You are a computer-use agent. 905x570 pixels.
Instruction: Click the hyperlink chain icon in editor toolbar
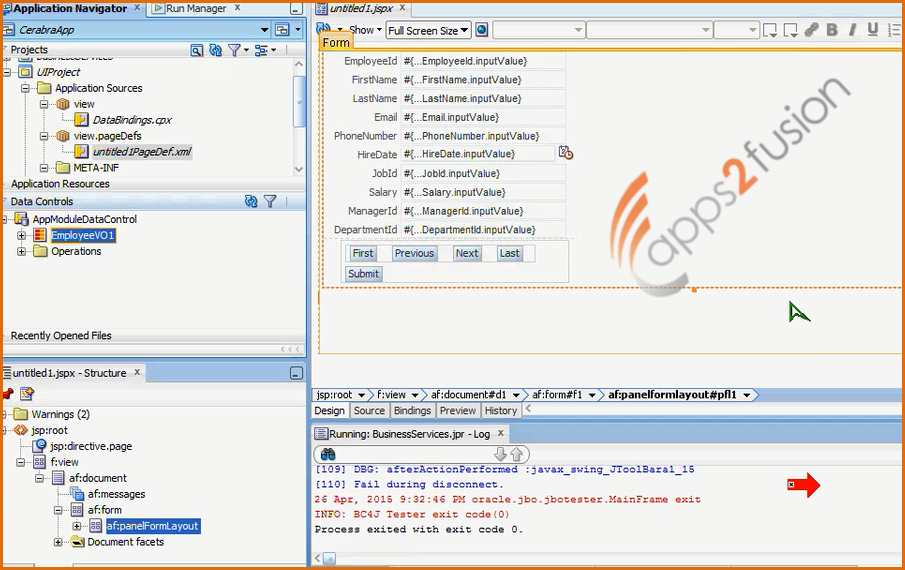point(811,30)
